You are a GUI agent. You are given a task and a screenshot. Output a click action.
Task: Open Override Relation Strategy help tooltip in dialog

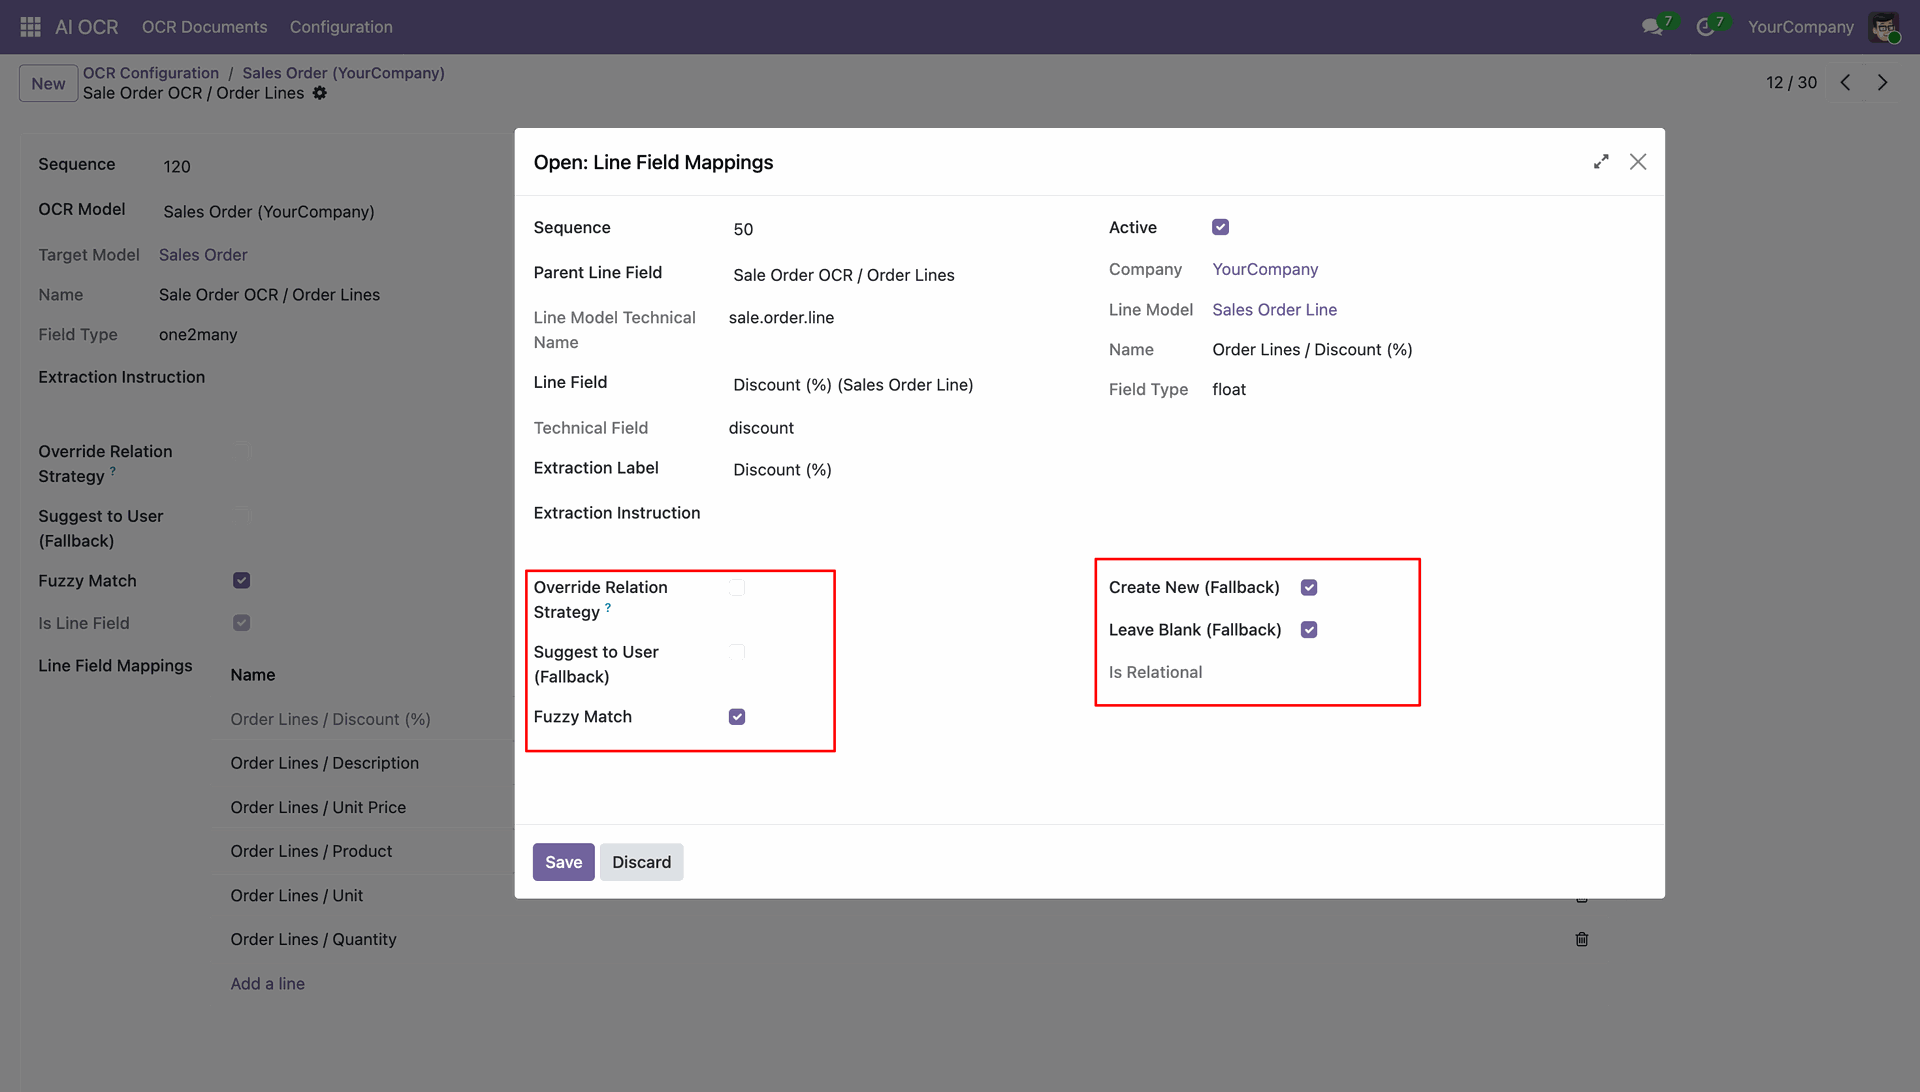[608, 607]
